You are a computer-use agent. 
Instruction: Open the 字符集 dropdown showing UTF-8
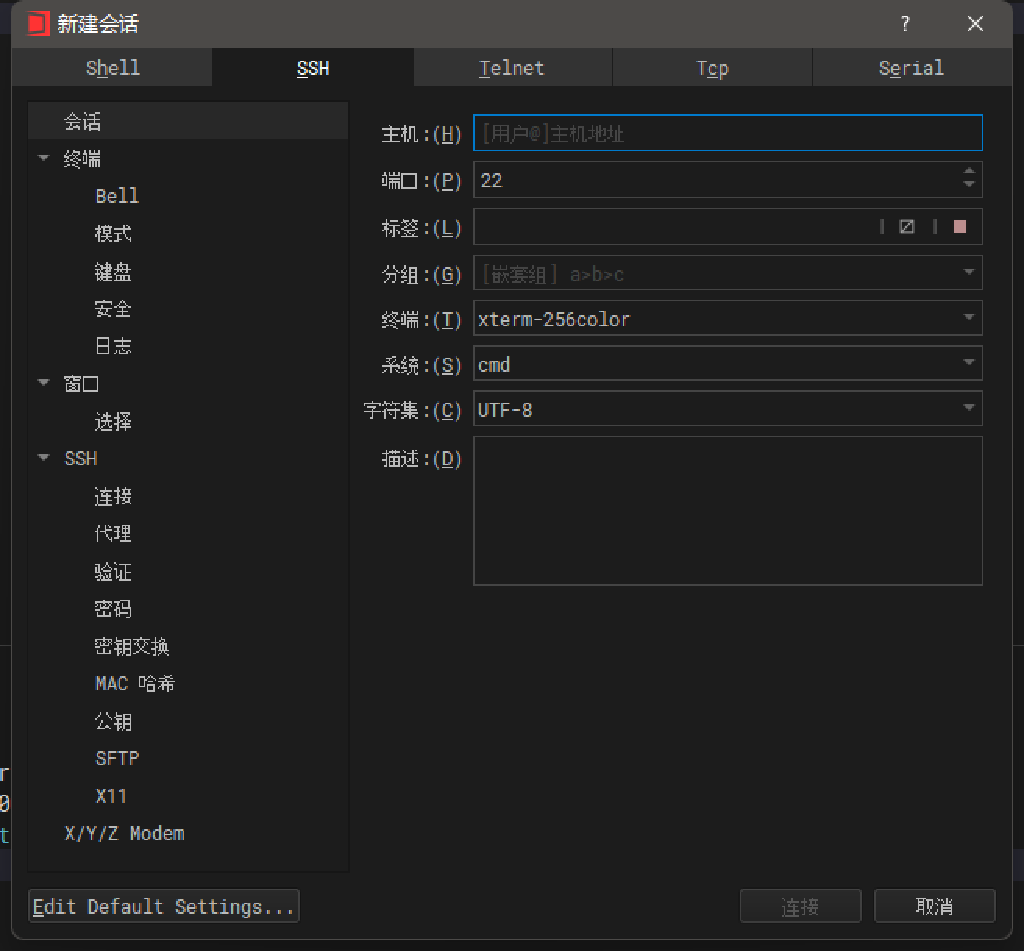click(968, 408)
